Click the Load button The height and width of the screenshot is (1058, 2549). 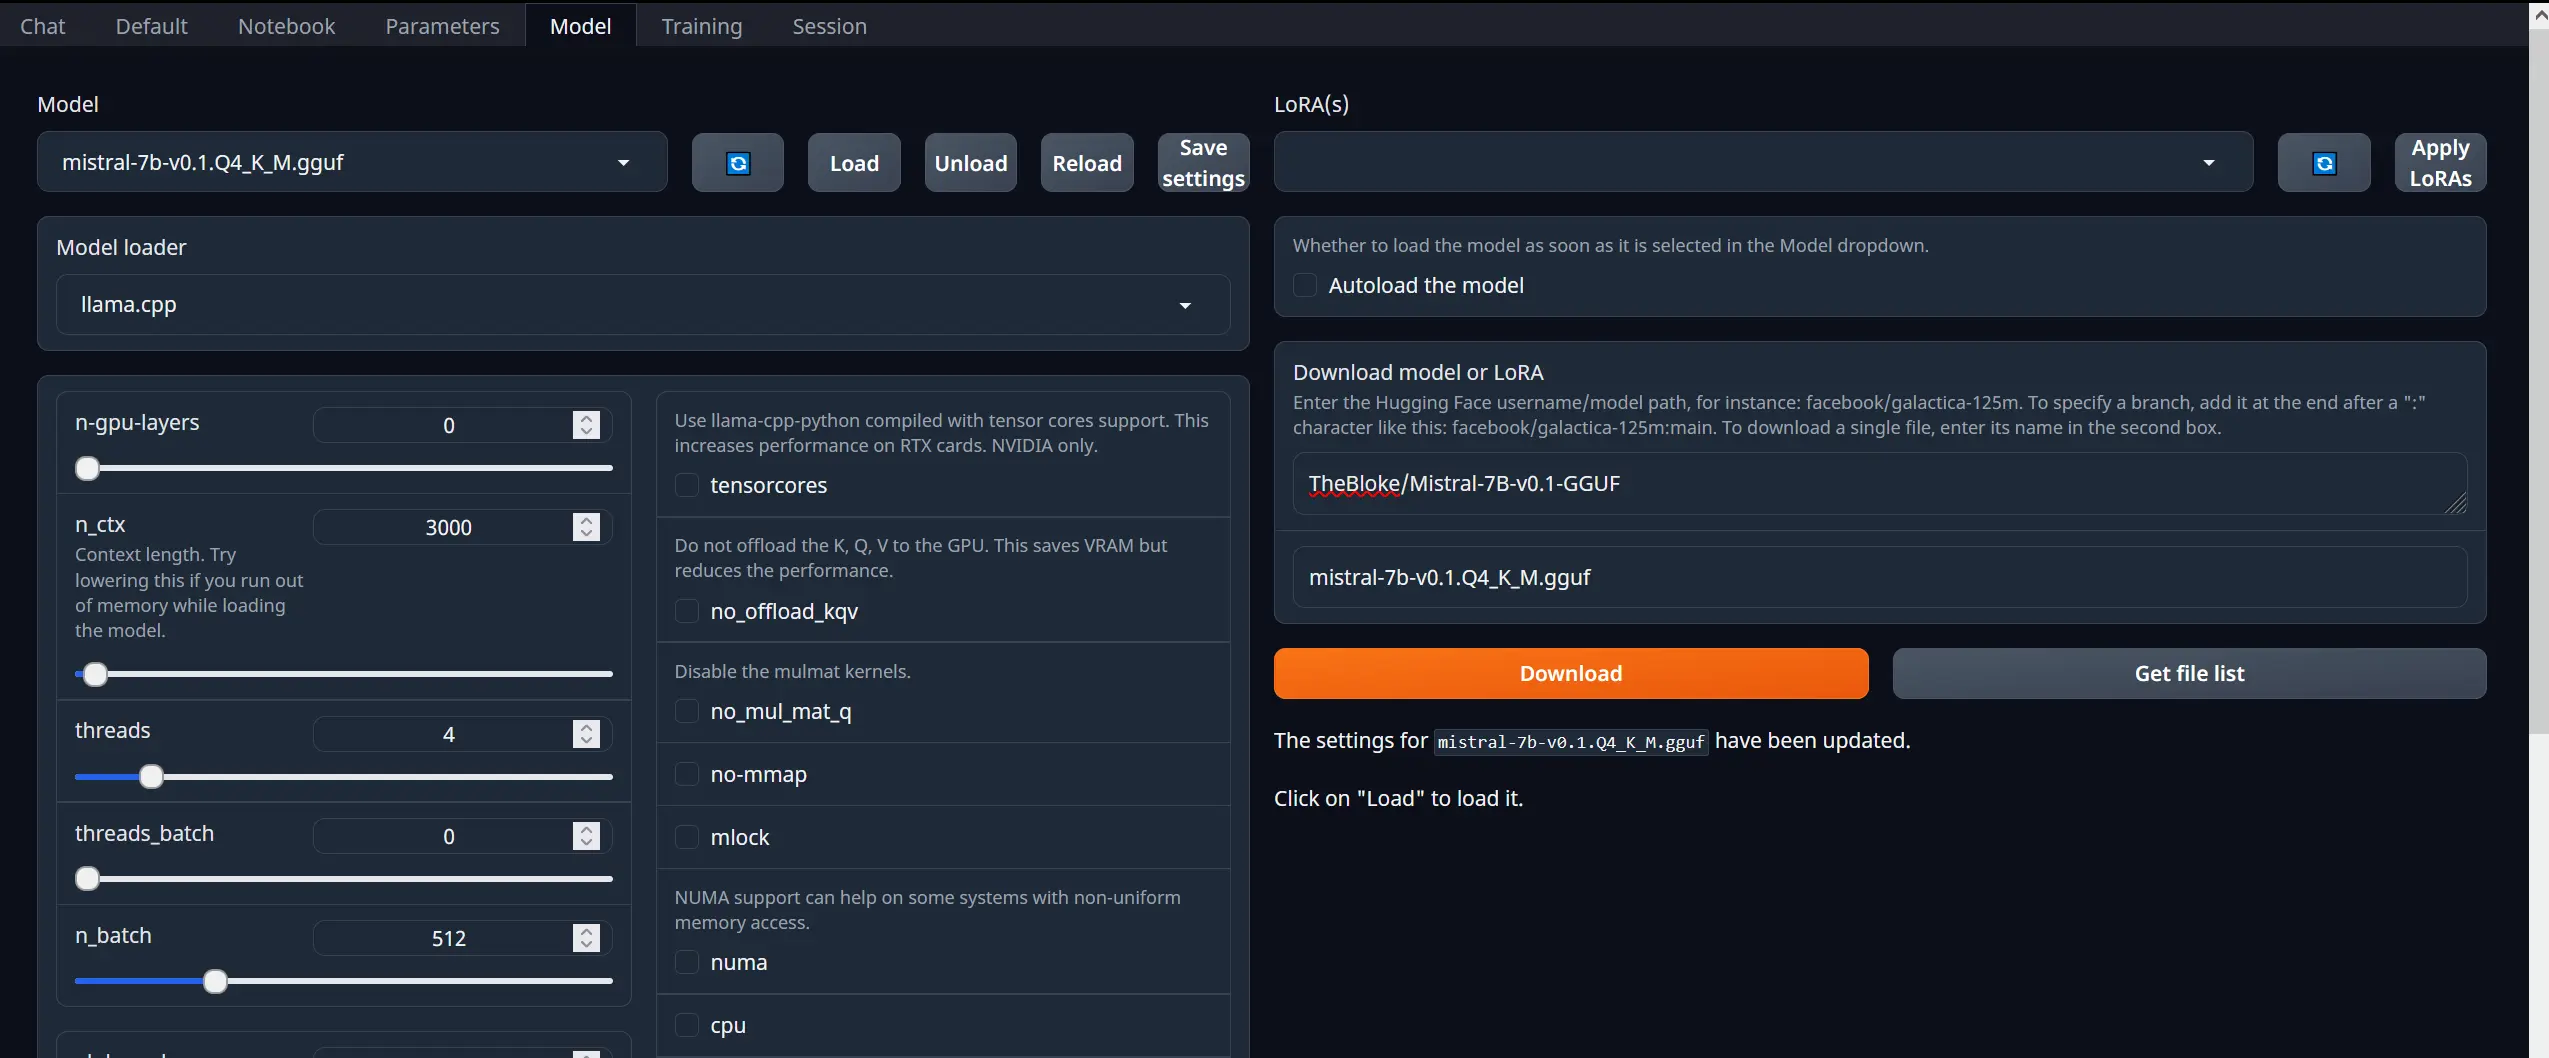pyautogui.click(x=854, y=163)
